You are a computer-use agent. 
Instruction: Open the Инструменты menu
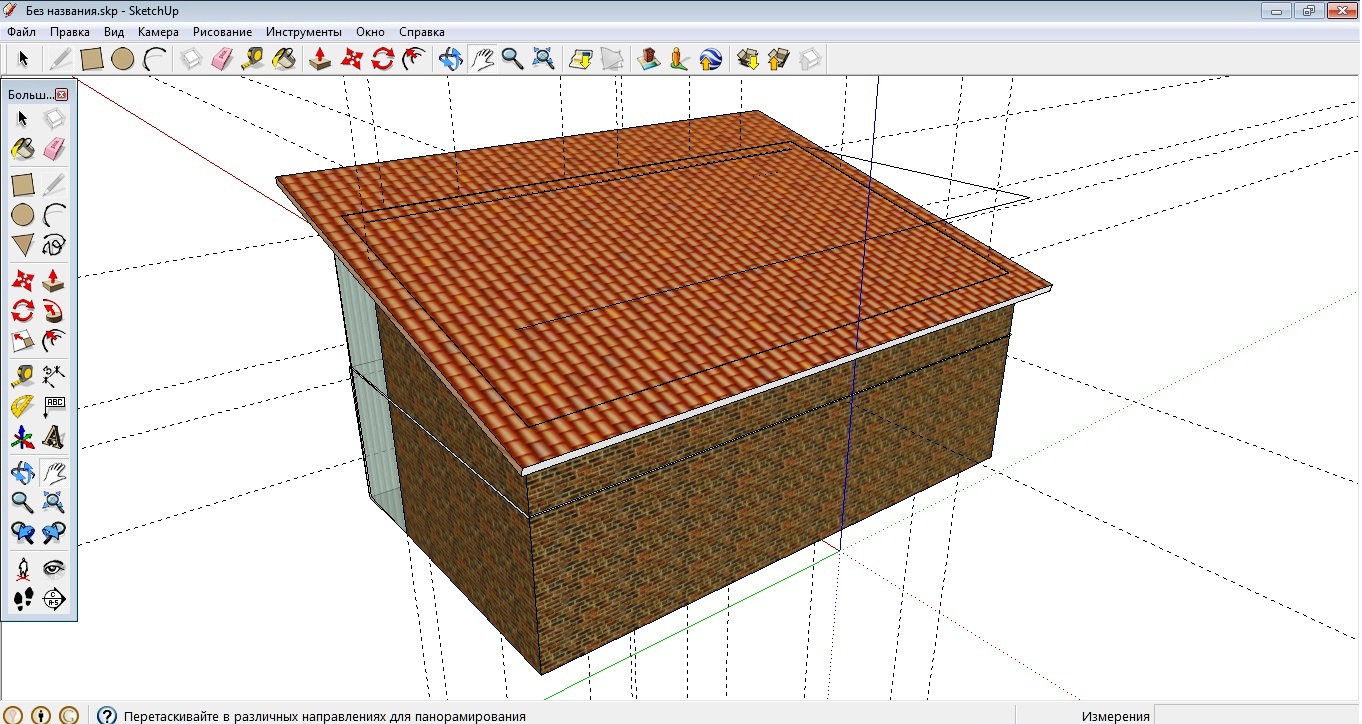tap(303, 32)
